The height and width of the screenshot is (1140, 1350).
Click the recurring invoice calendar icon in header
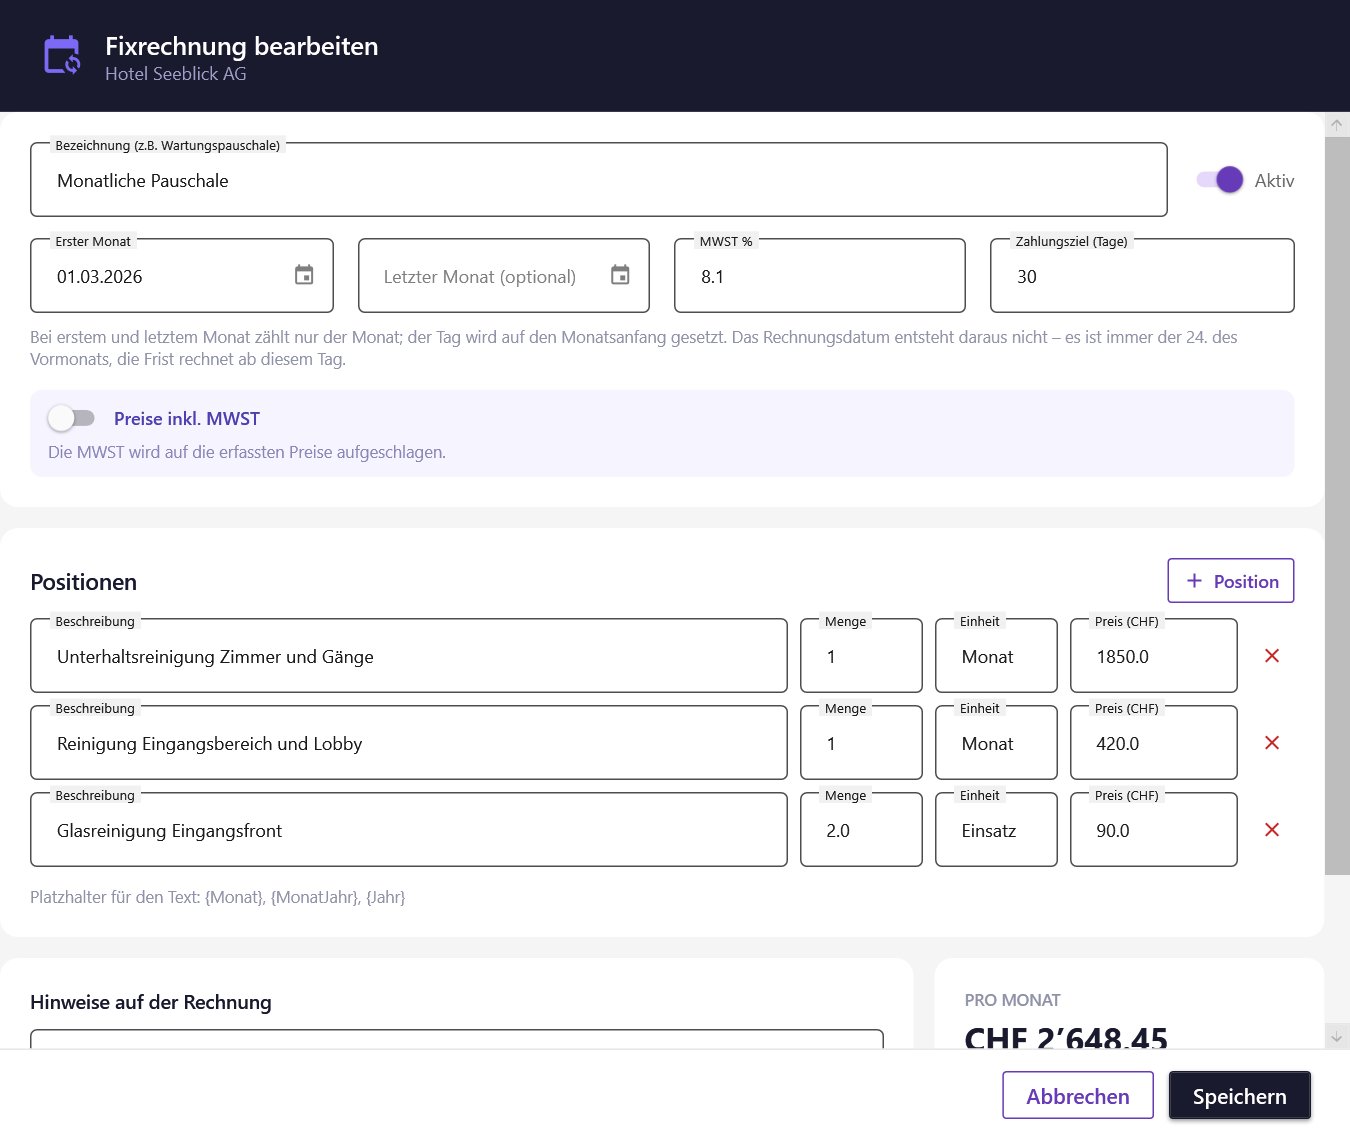[62, 55]
